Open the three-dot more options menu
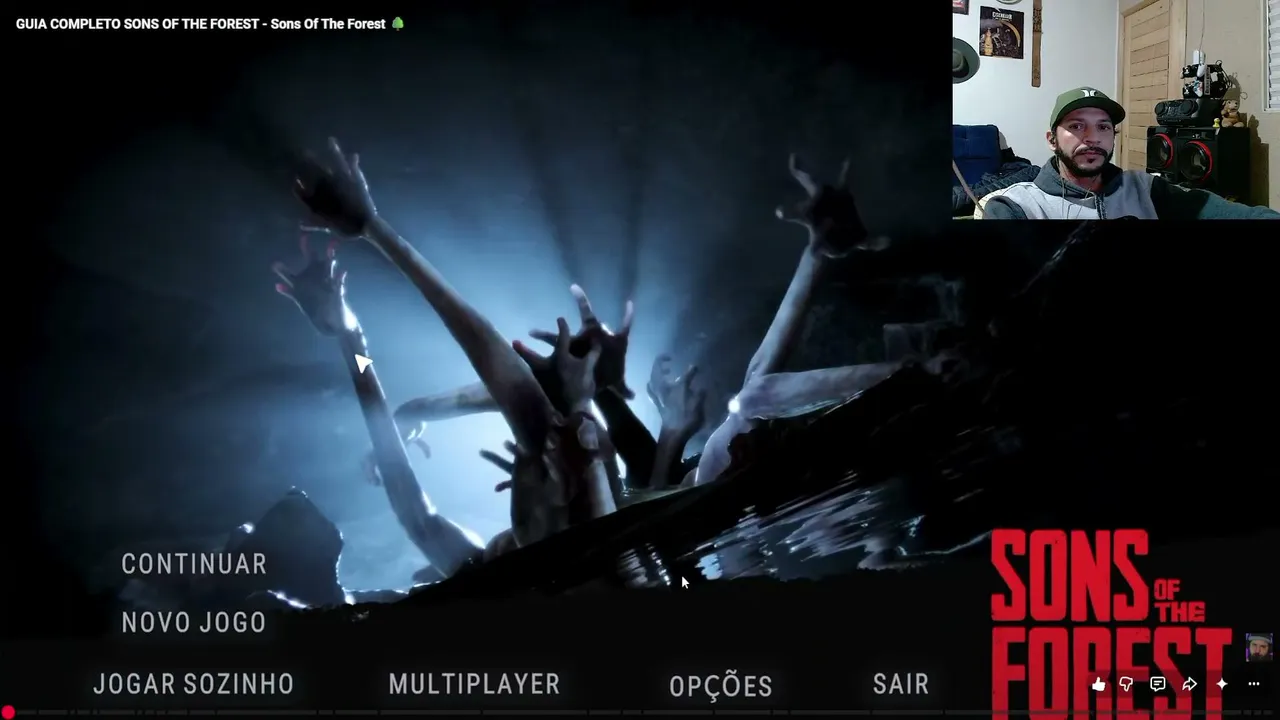The height and width of the screenshot is (720, 1280). point(1253,684)
